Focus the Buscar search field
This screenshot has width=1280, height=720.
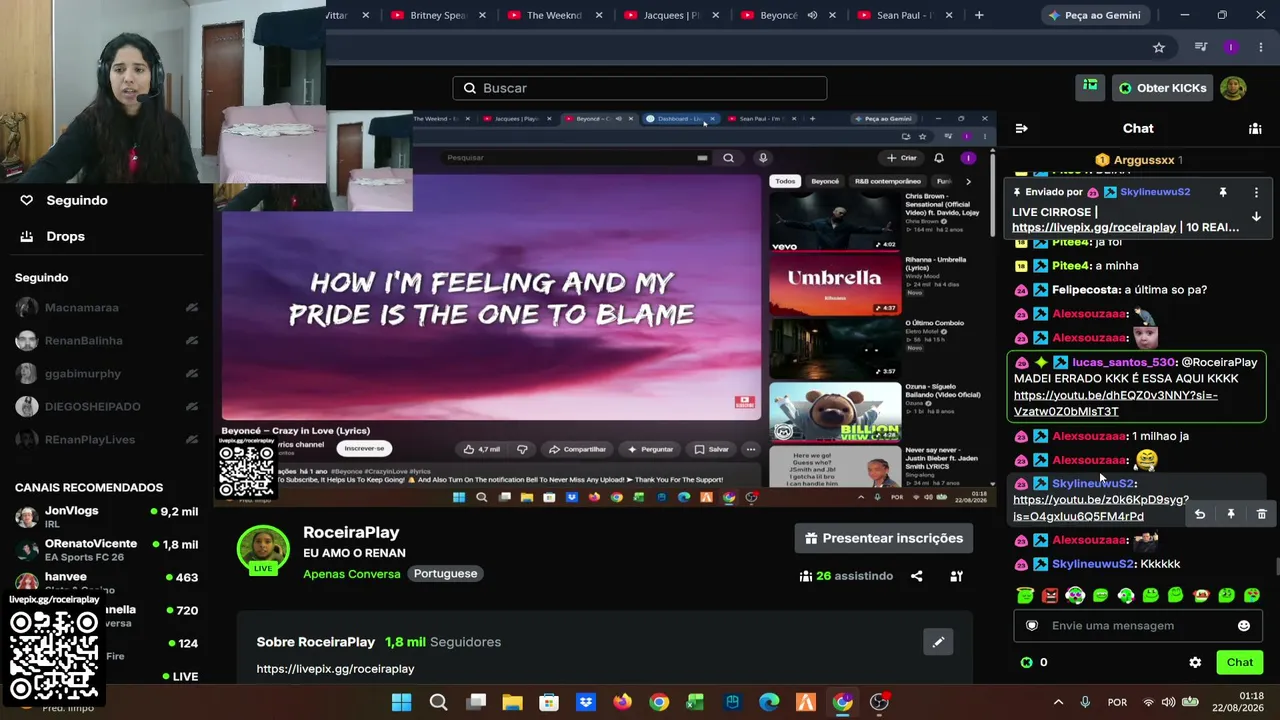pos(640,88)
